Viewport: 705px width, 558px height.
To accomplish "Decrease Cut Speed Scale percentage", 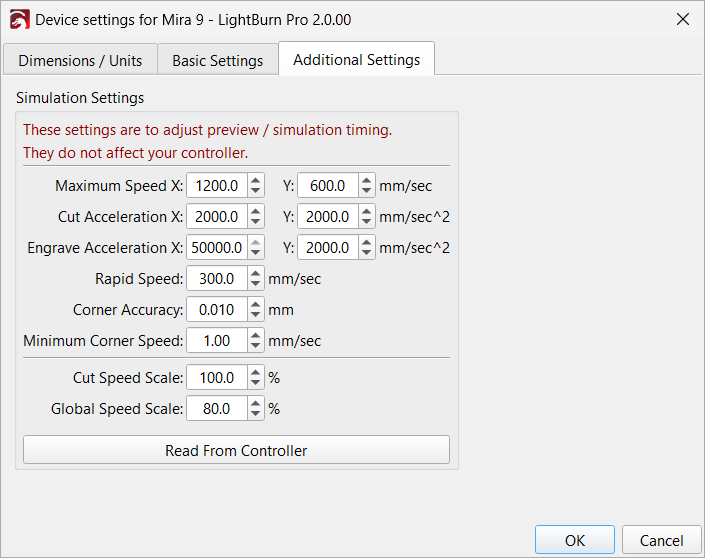I will point(256,383).
